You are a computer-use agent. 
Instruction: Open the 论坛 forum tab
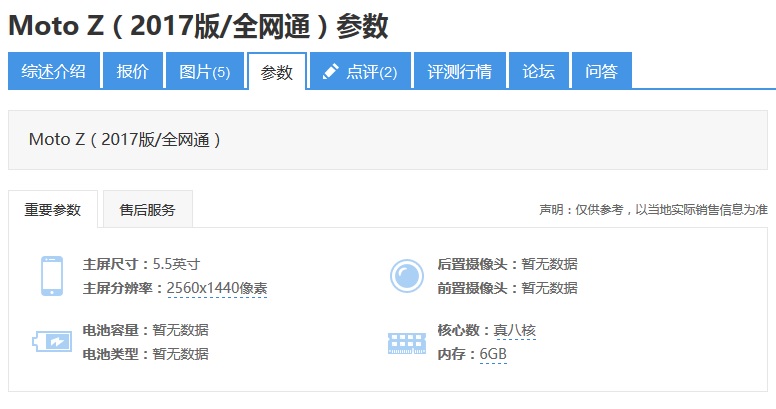point(538,72)
